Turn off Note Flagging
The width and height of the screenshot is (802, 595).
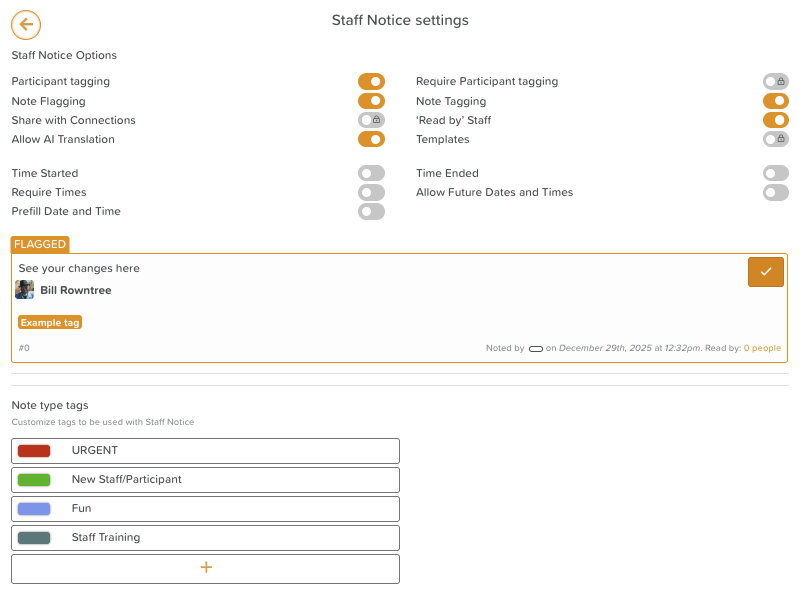[371, 101]
